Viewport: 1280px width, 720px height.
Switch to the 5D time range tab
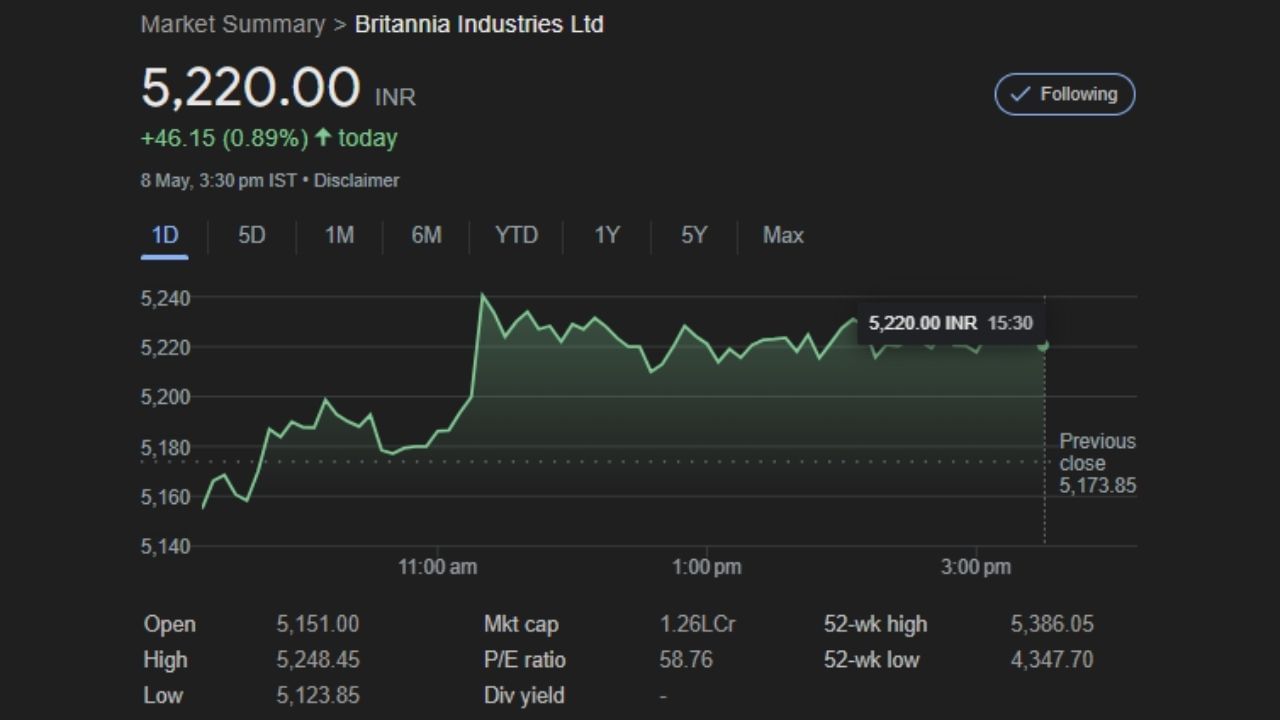[252, 235]
